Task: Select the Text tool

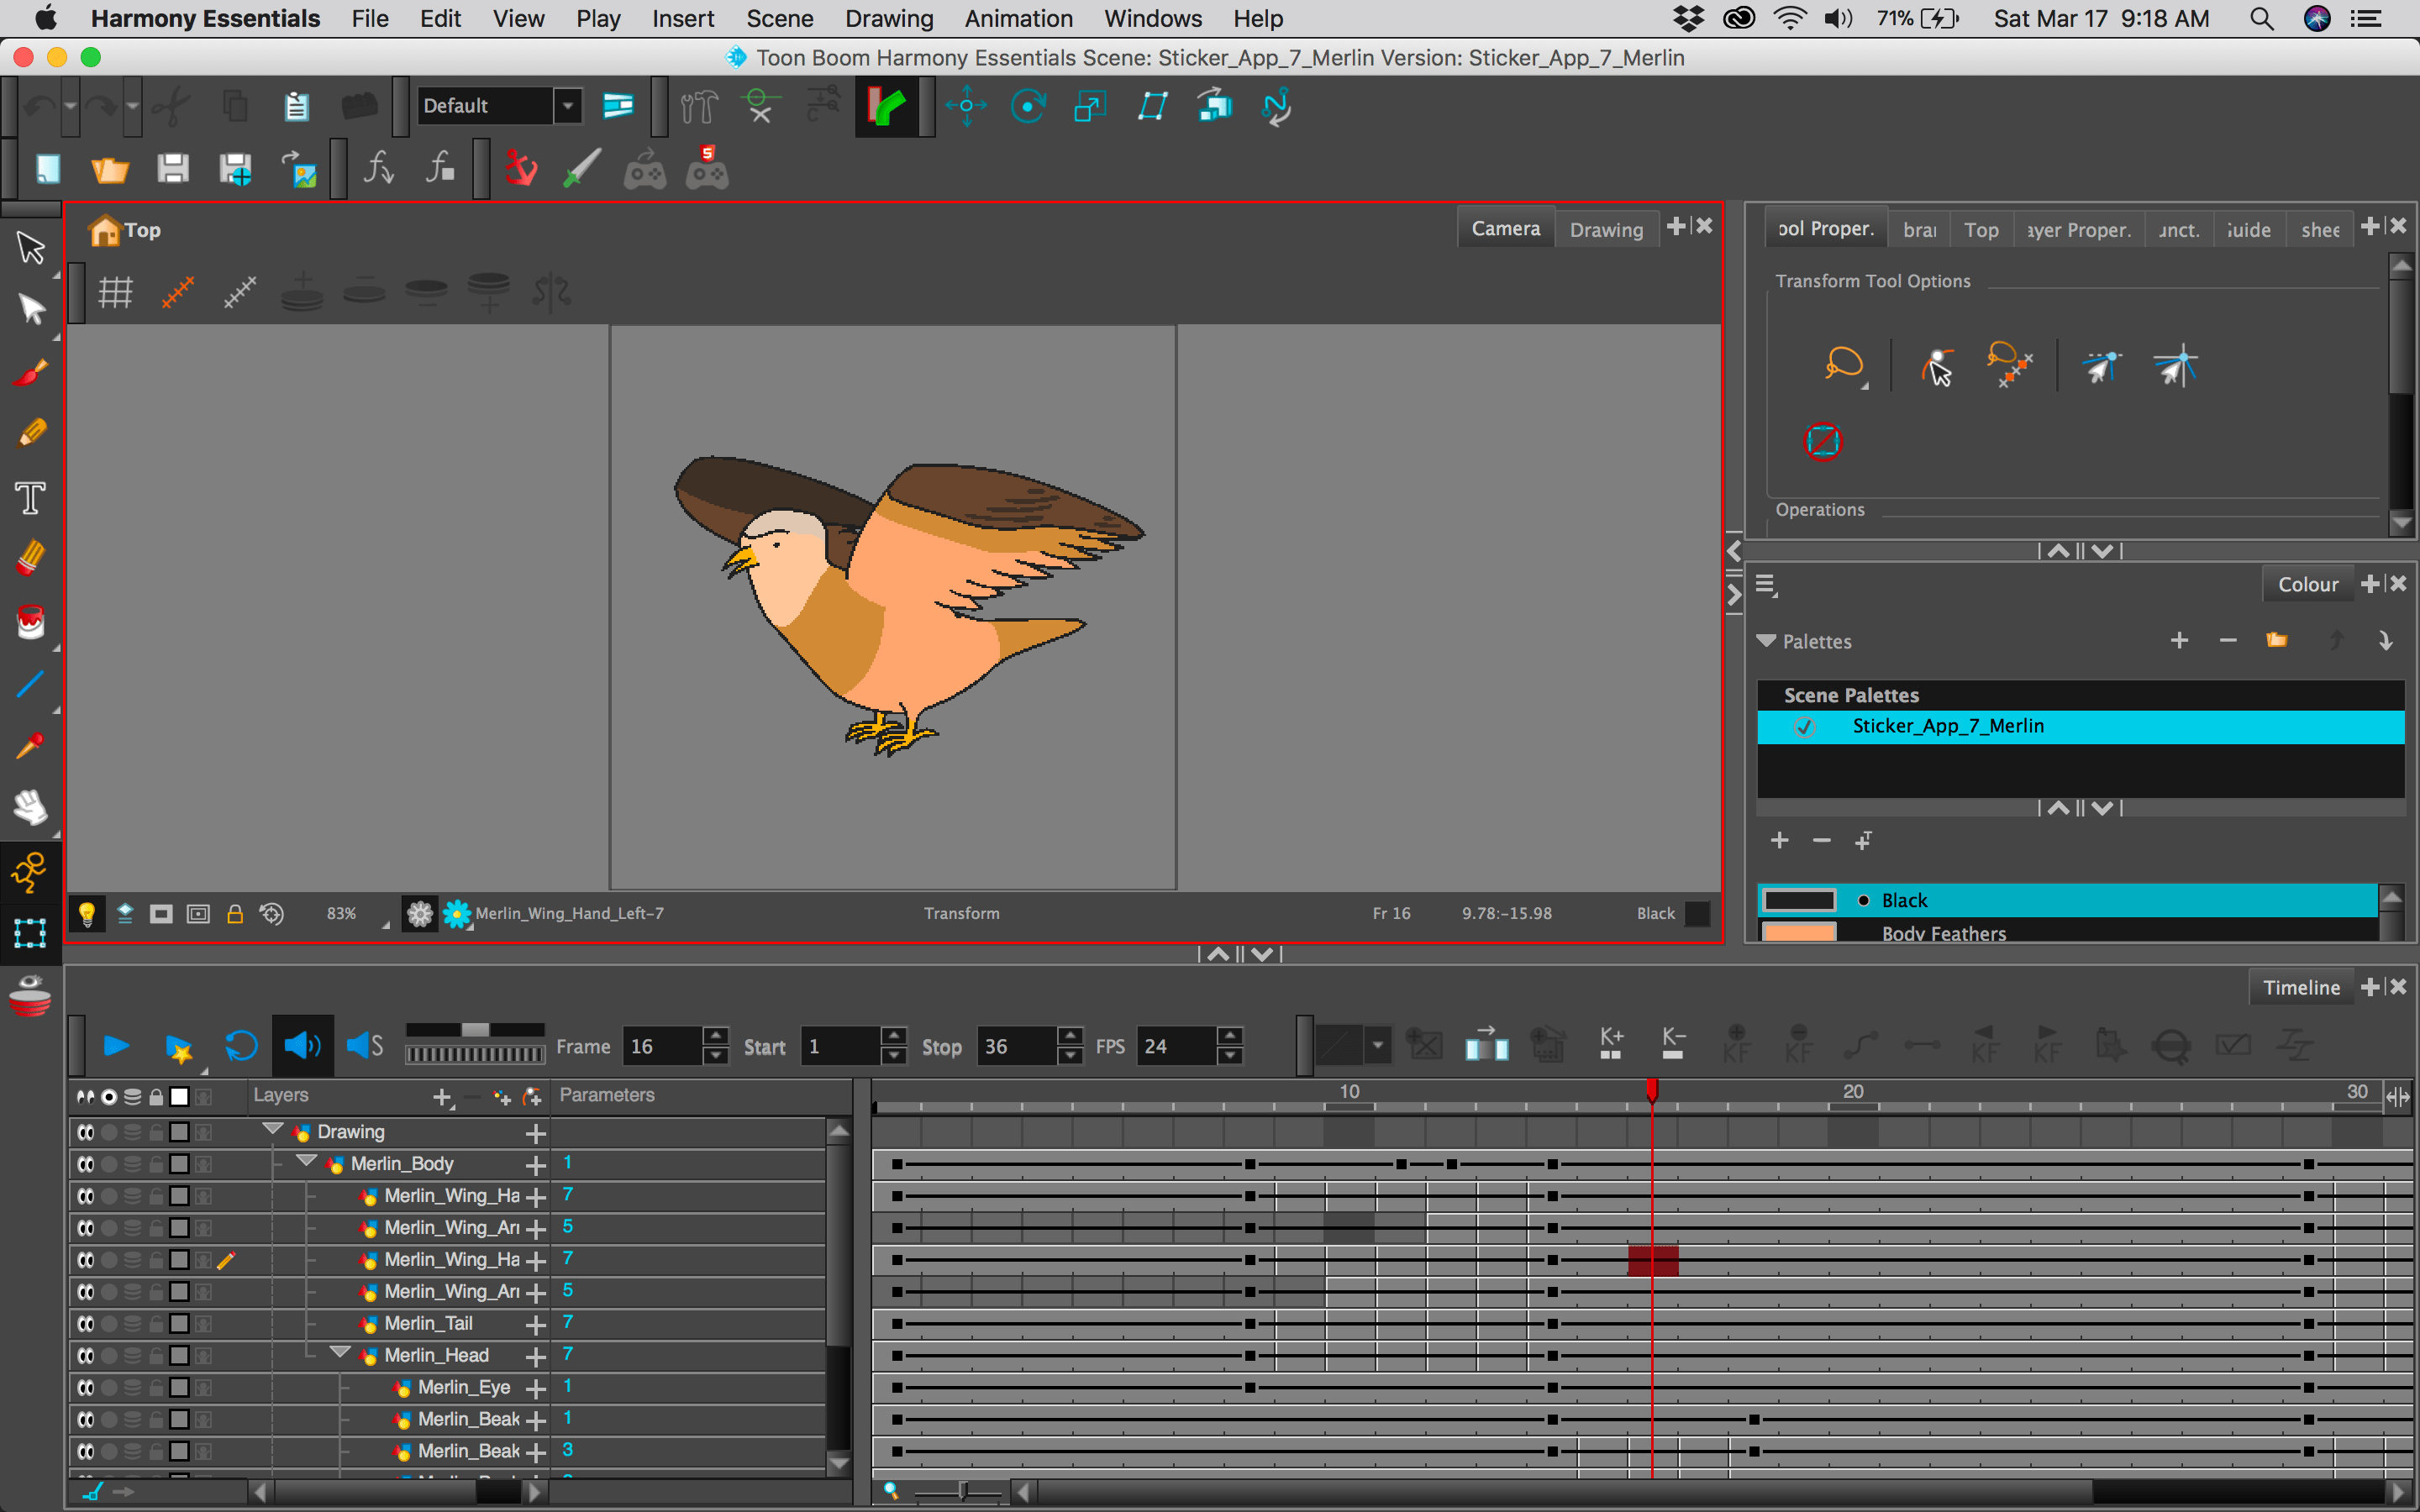Action: 31,497
